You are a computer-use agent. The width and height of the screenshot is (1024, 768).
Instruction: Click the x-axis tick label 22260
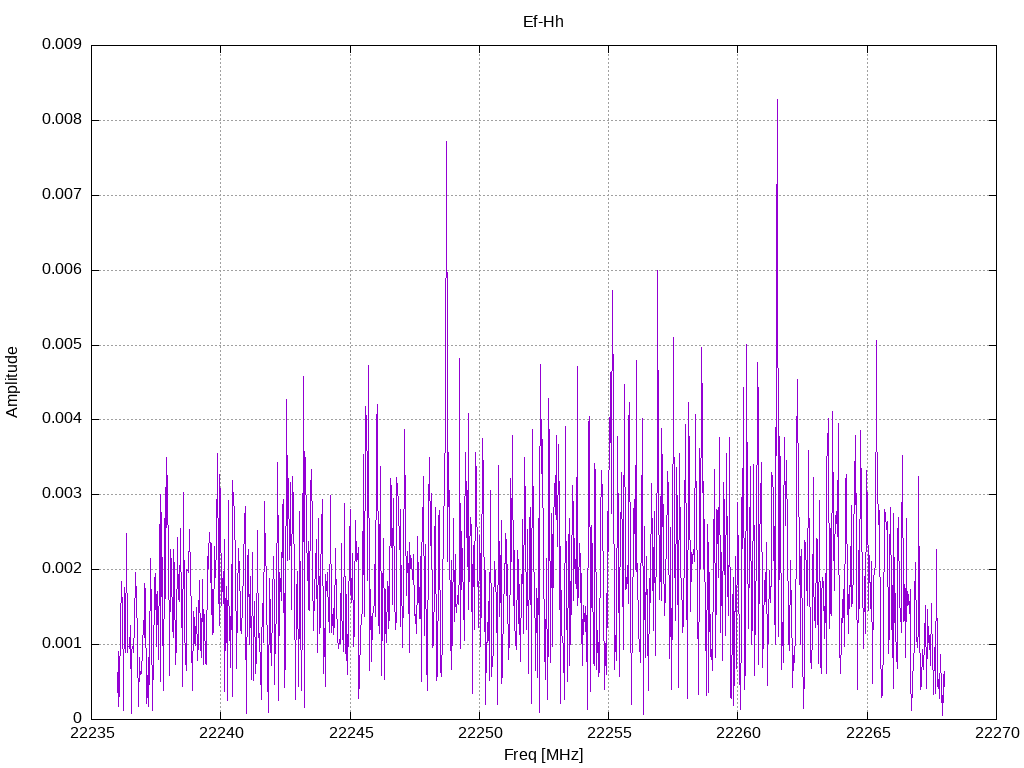pos(738,733)
